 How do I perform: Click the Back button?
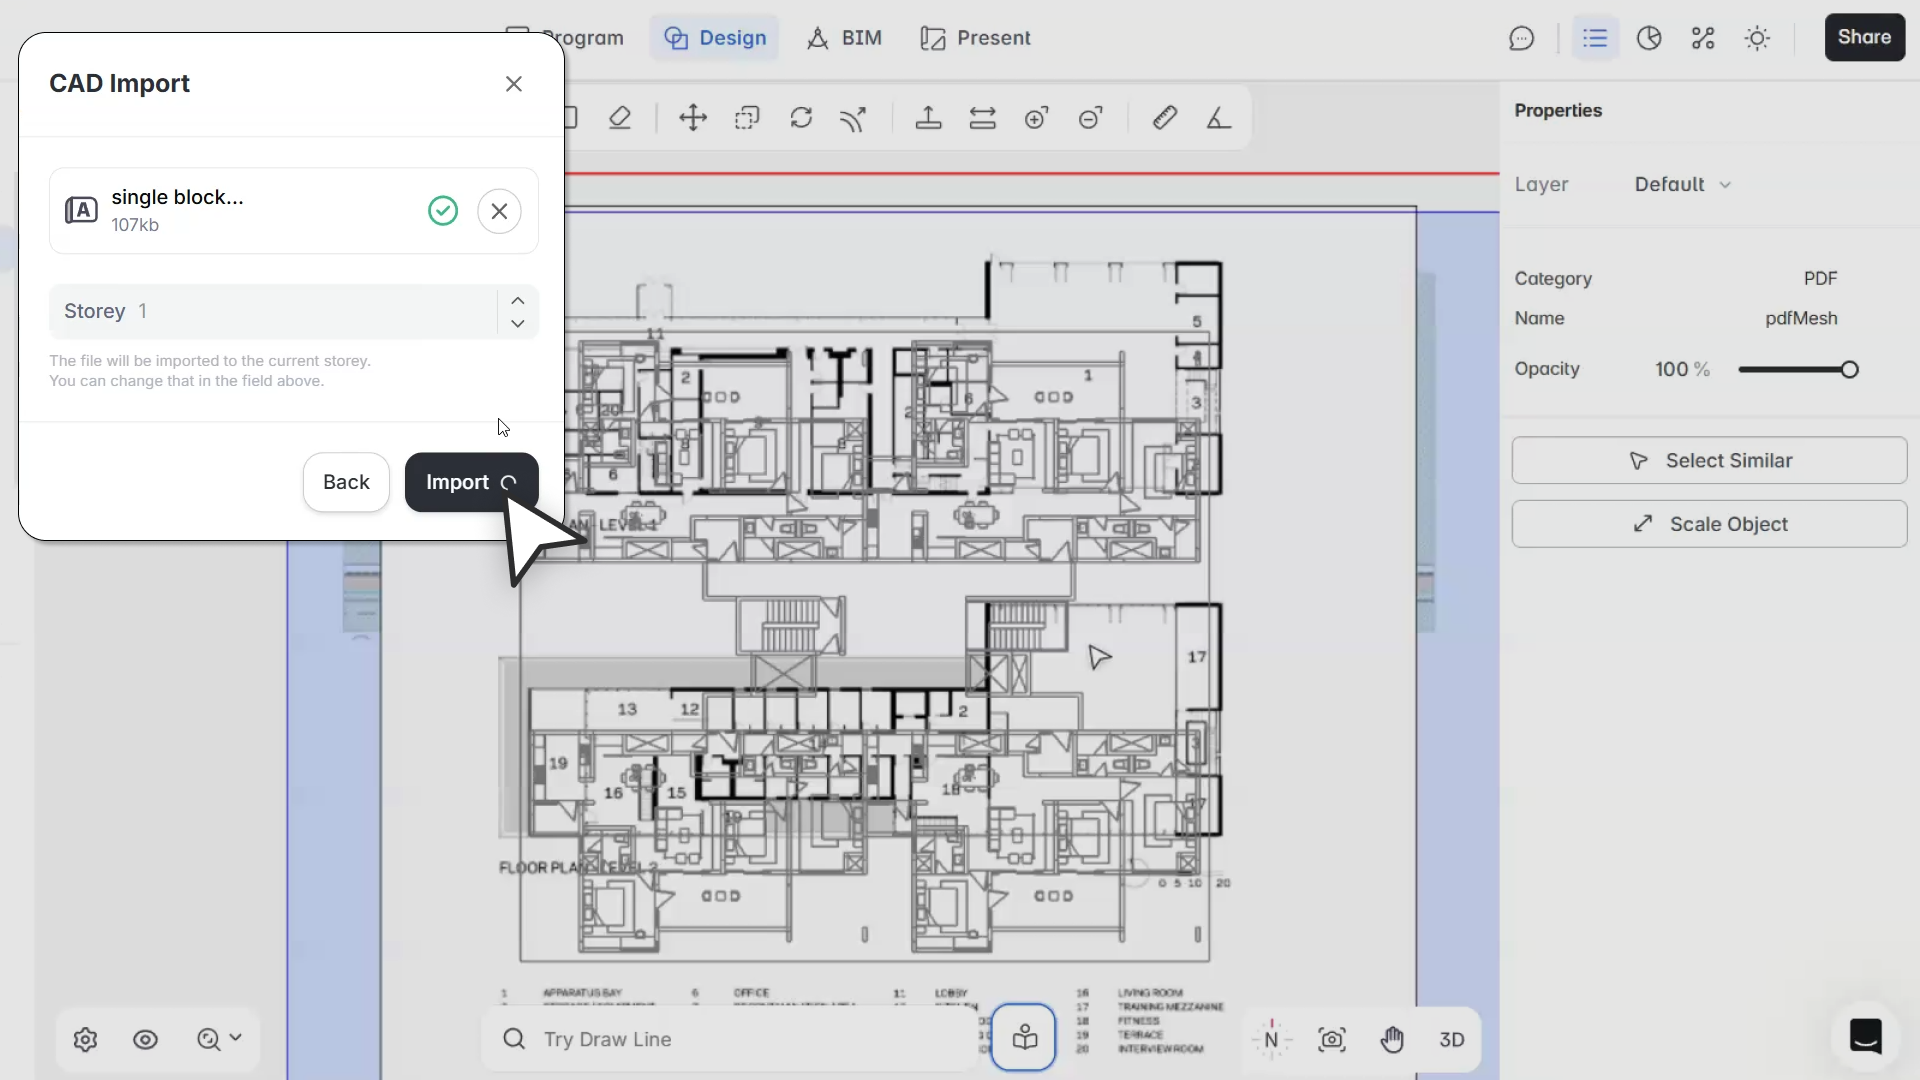click(x=346, y=482)
